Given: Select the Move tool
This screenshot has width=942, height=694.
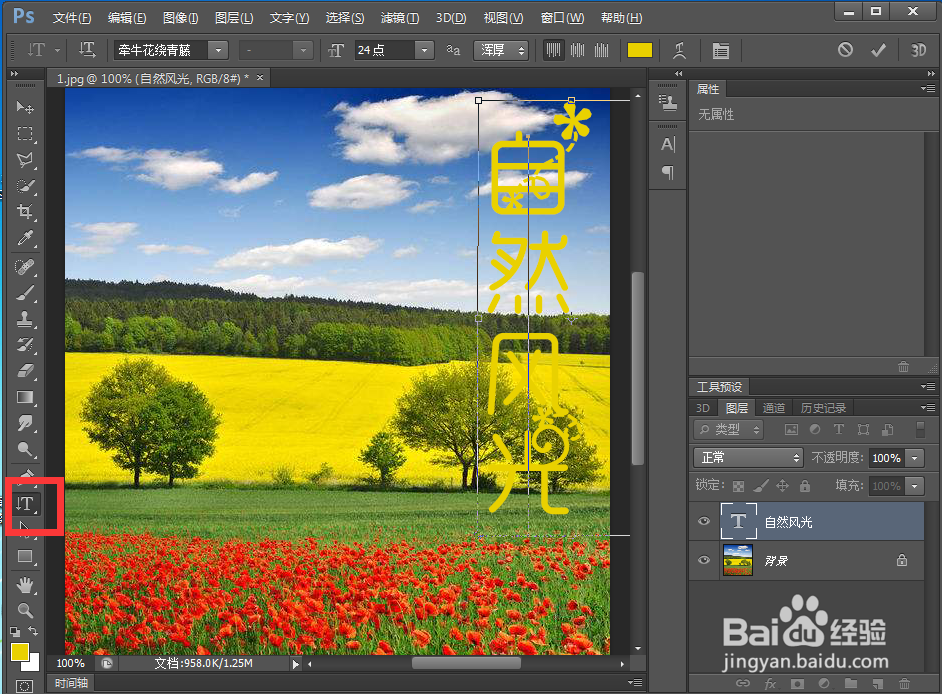Looking at the screenshot, I should tap(25, 108).
